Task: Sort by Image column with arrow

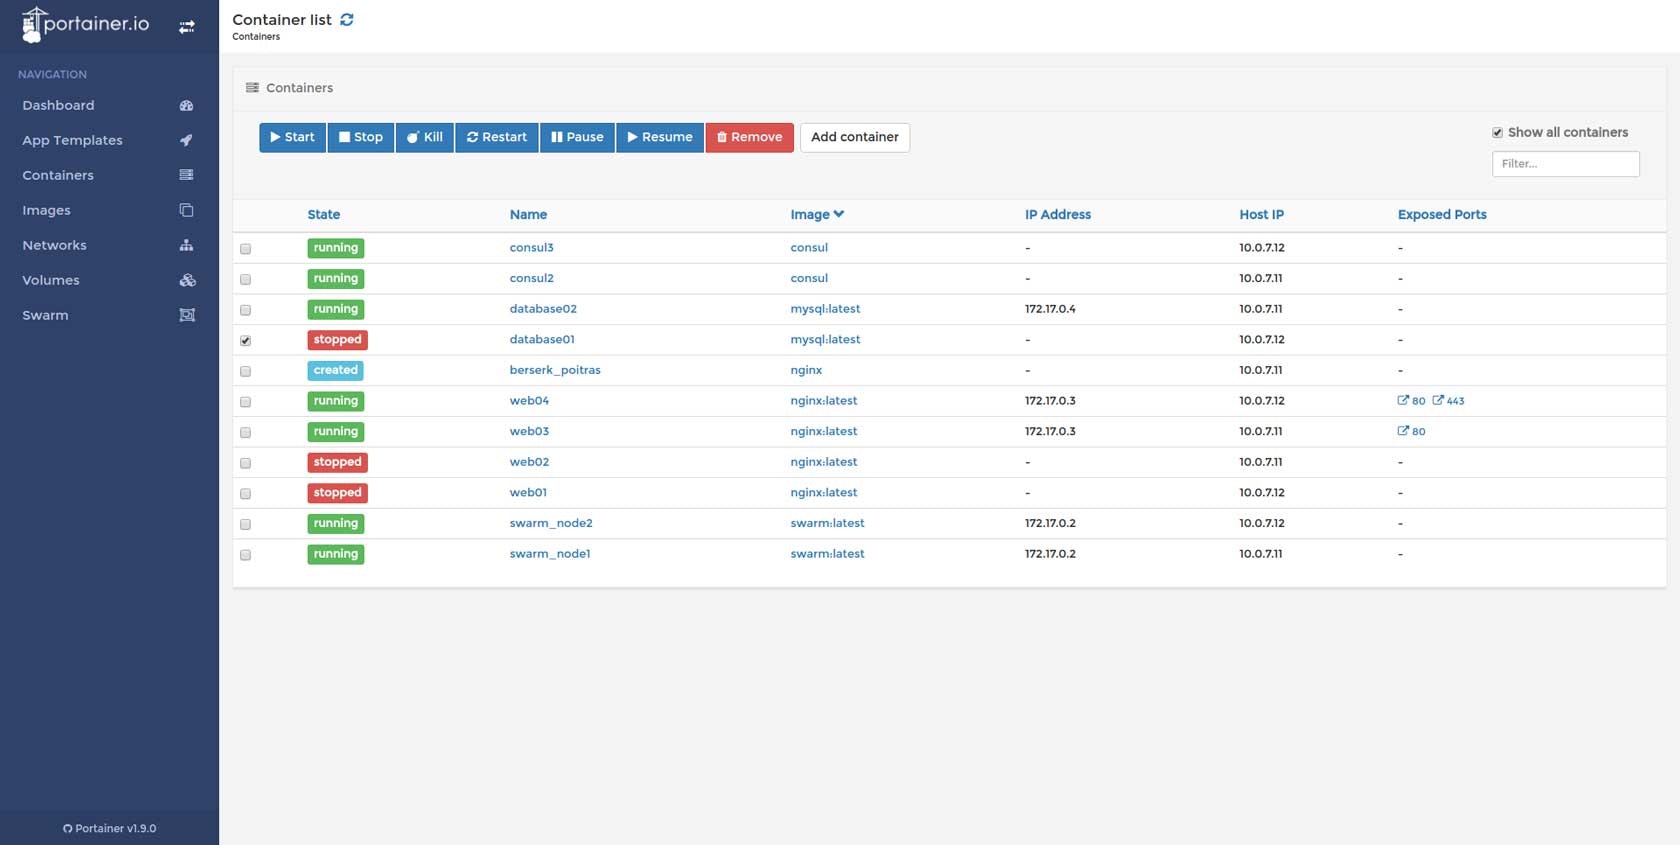Action: tap(817, 214)
